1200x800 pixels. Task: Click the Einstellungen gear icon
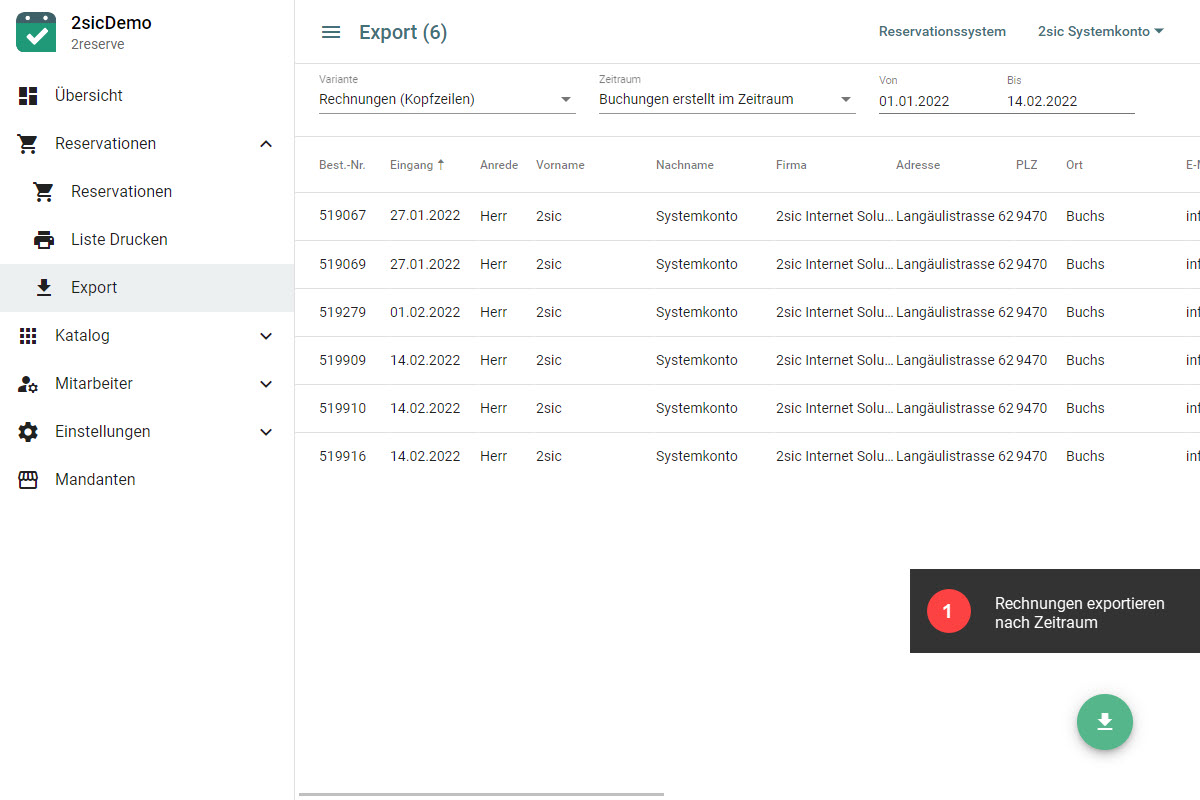point(28,432)
